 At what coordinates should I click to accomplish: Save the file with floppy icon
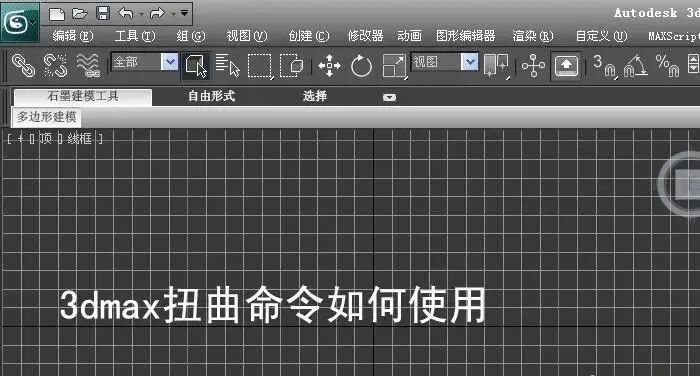pyautogui.click(x=103, y=13)
